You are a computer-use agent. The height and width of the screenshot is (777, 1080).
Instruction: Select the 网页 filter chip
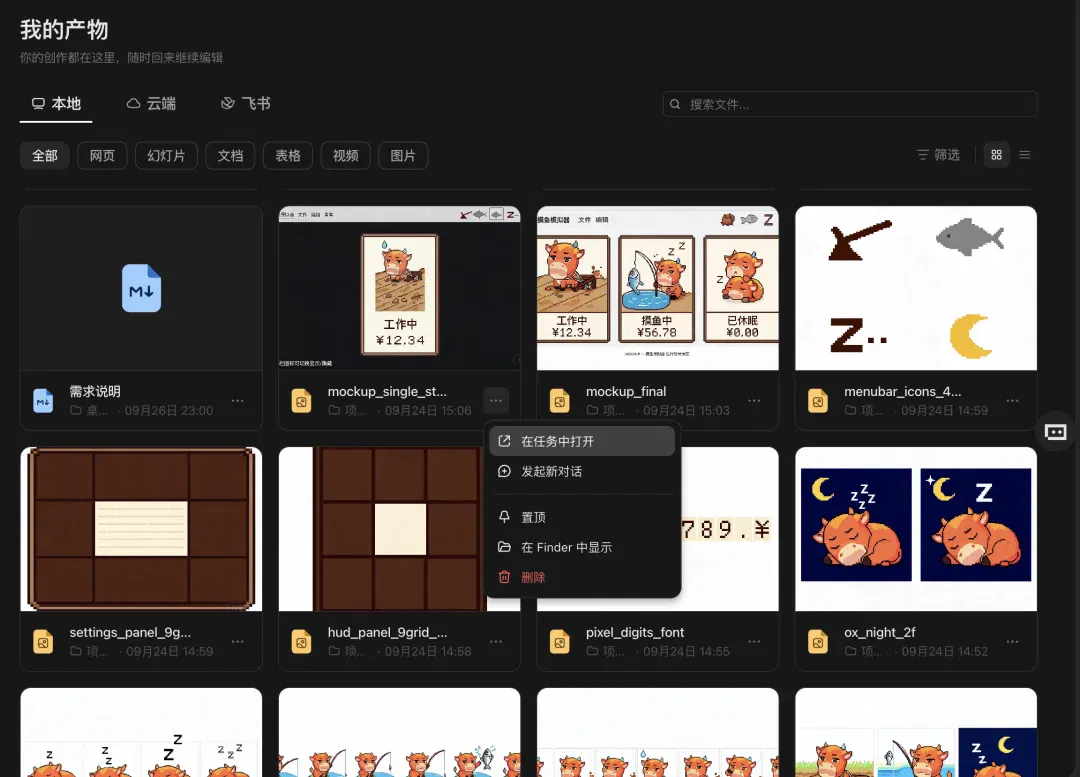(x=102, y=156)
